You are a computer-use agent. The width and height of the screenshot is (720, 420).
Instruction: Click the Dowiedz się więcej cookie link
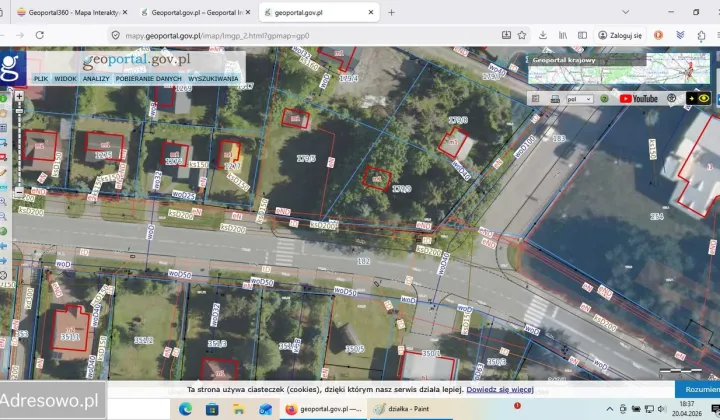tap(499, 389)
